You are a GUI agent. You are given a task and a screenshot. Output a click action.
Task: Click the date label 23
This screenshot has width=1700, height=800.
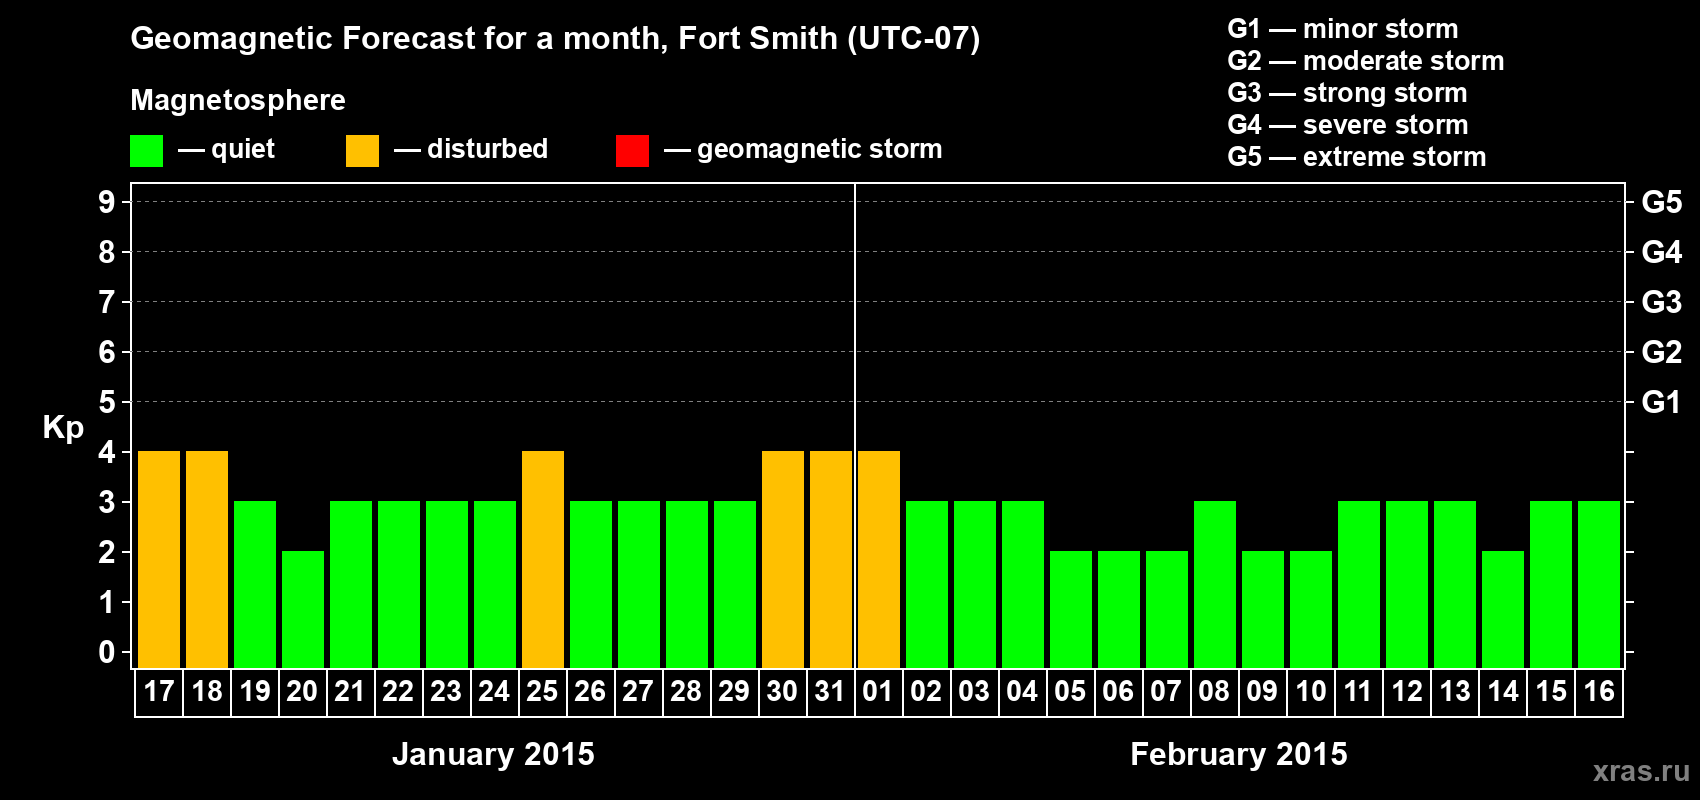[446, 692]
